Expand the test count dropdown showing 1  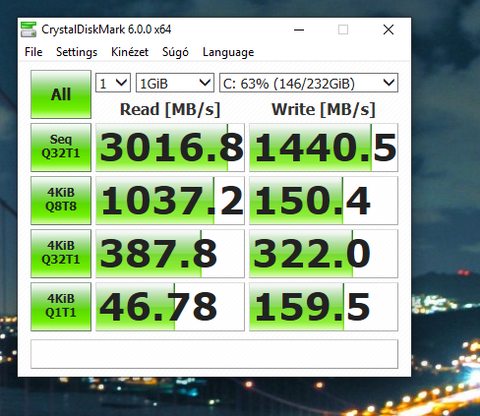point(113,83)
